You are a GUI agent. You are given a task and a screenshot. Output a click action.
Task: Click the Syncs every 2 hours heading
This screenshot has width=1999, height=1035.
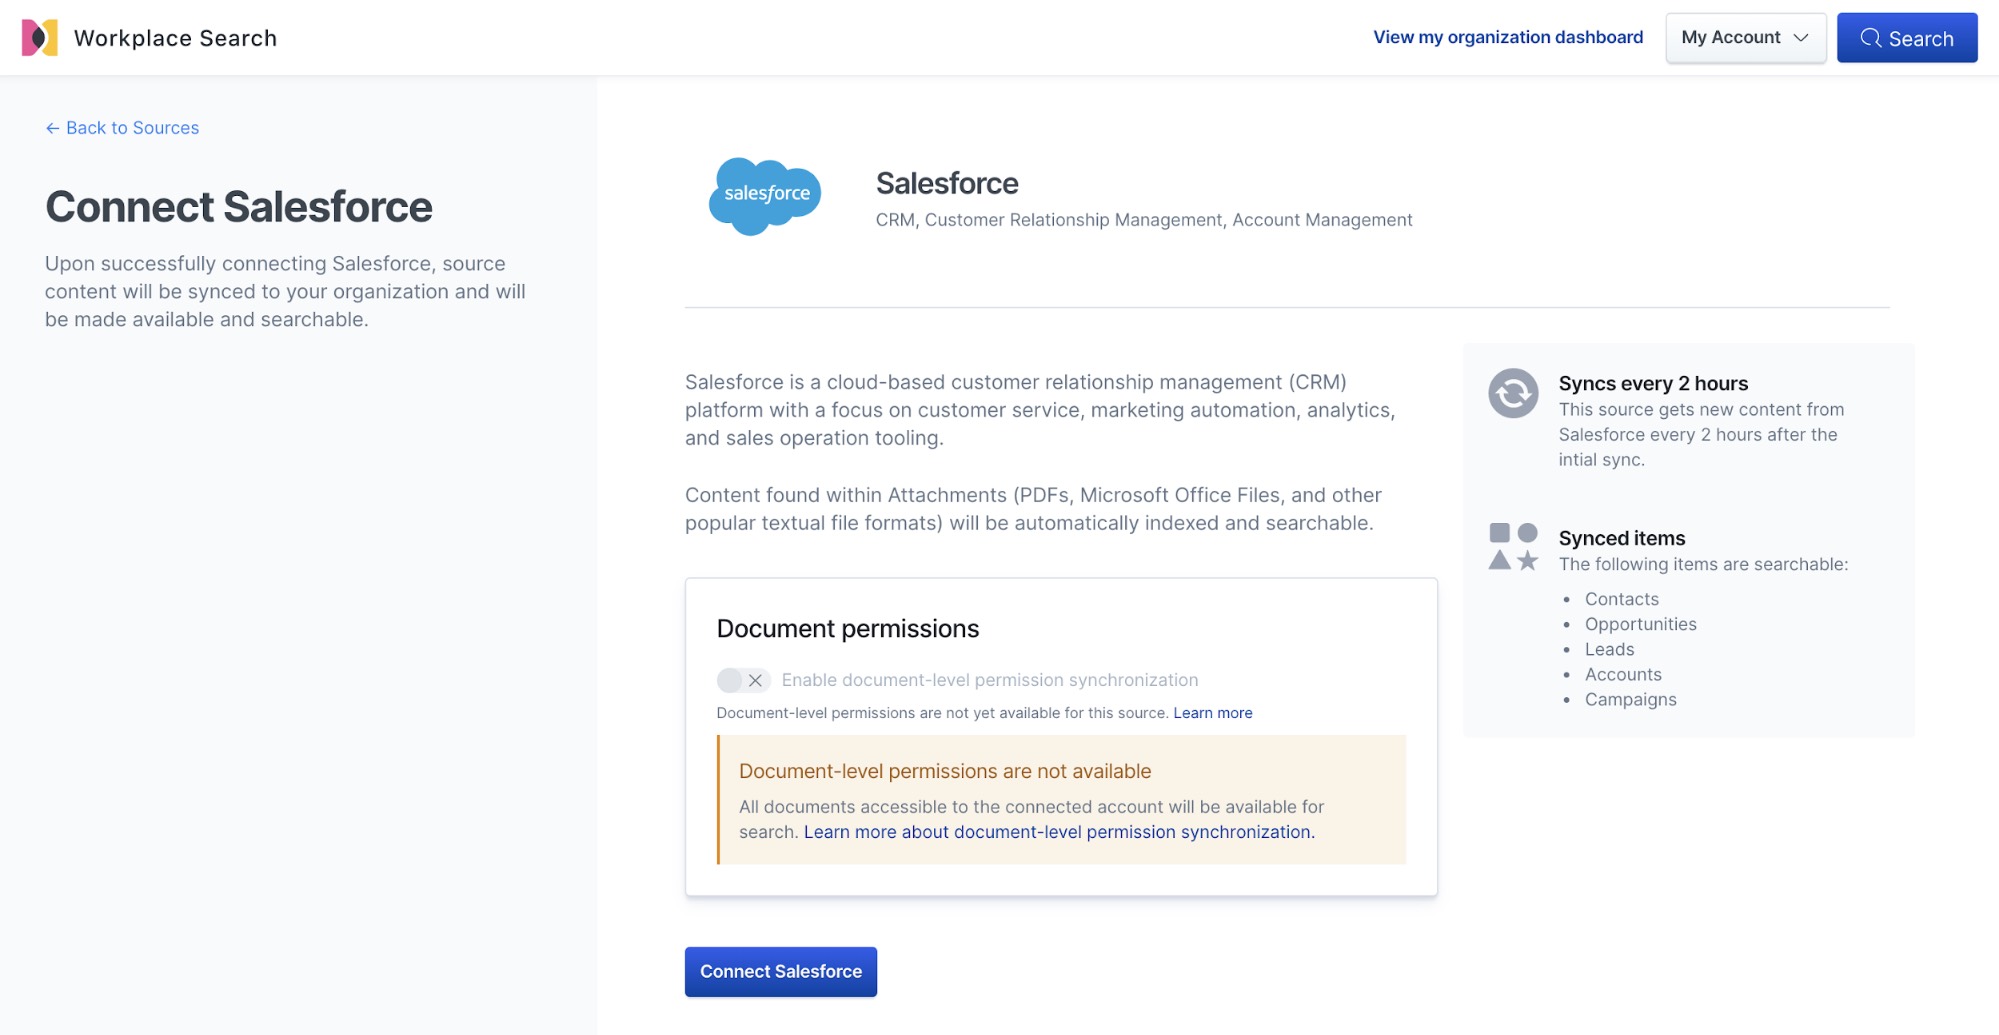(1653, 383)
